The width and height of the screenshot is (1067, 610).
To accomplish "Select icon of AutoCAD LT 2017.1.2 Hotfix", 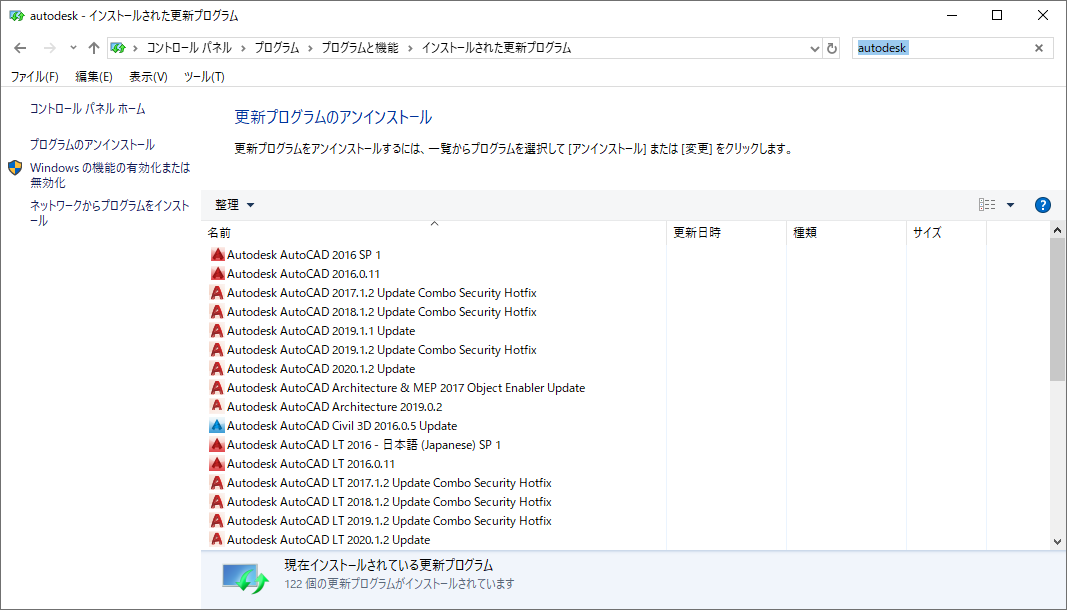I will point(217,483).
